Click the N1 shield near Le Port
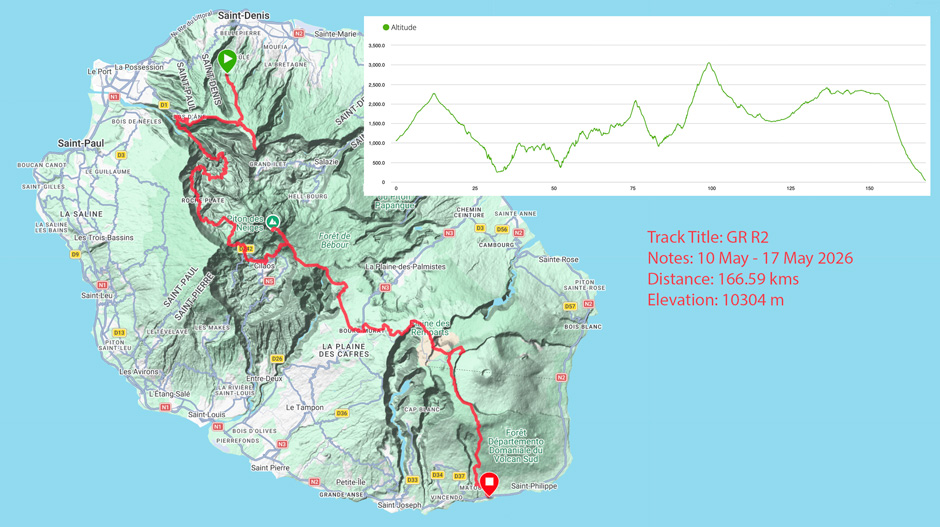Screen dimensions: 940x527 [114, 97]
